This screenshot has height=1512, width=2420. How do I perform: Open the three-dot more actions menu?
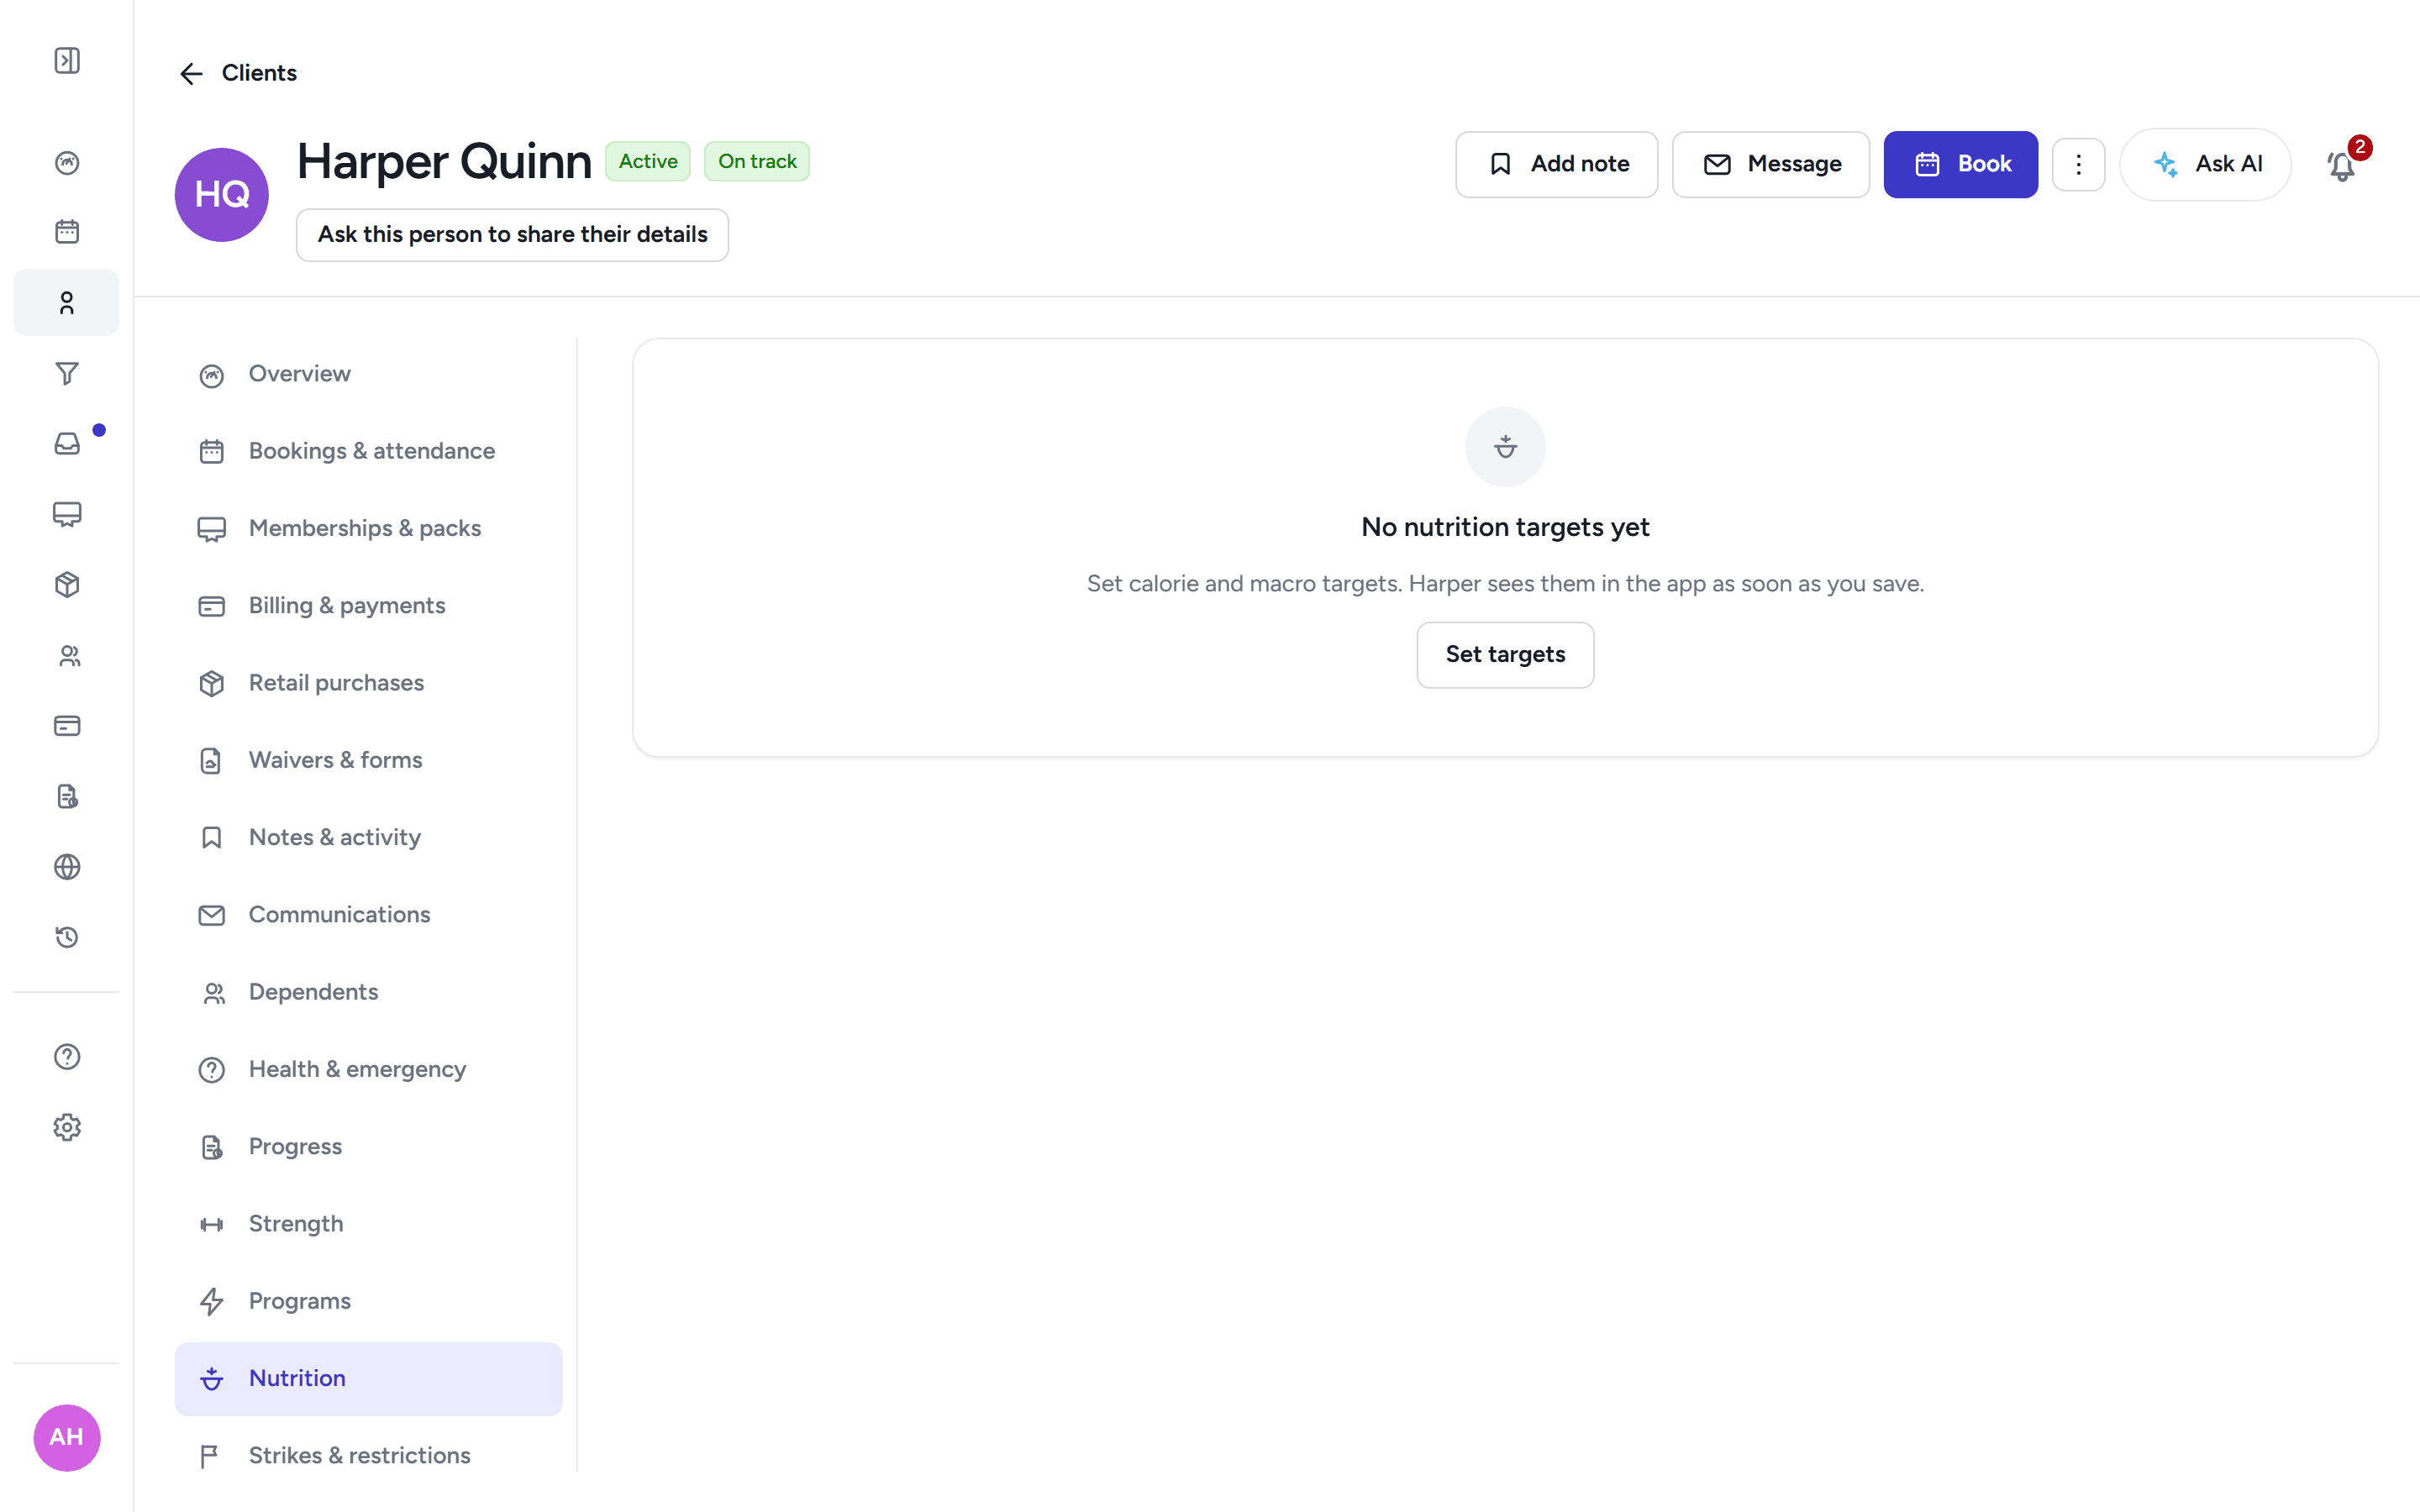[2078, 164]
